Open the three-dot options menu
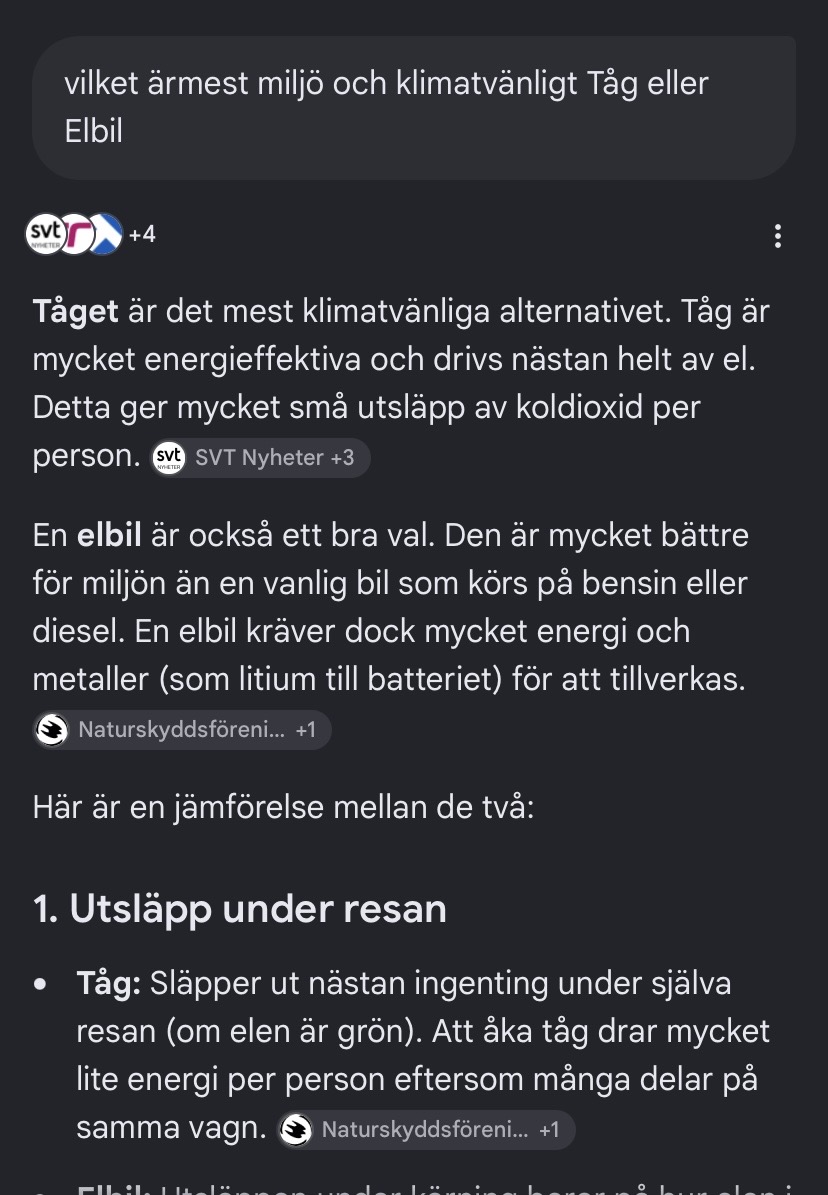The image size is (828, 1195). tap(777, 236)
